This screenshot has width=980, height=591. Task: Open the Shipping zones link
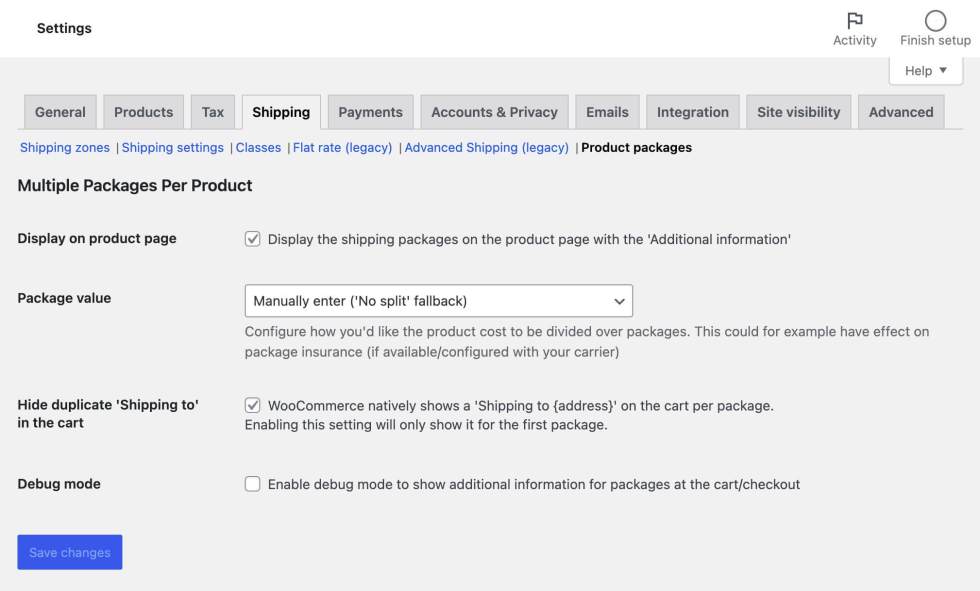pos(66,148)
